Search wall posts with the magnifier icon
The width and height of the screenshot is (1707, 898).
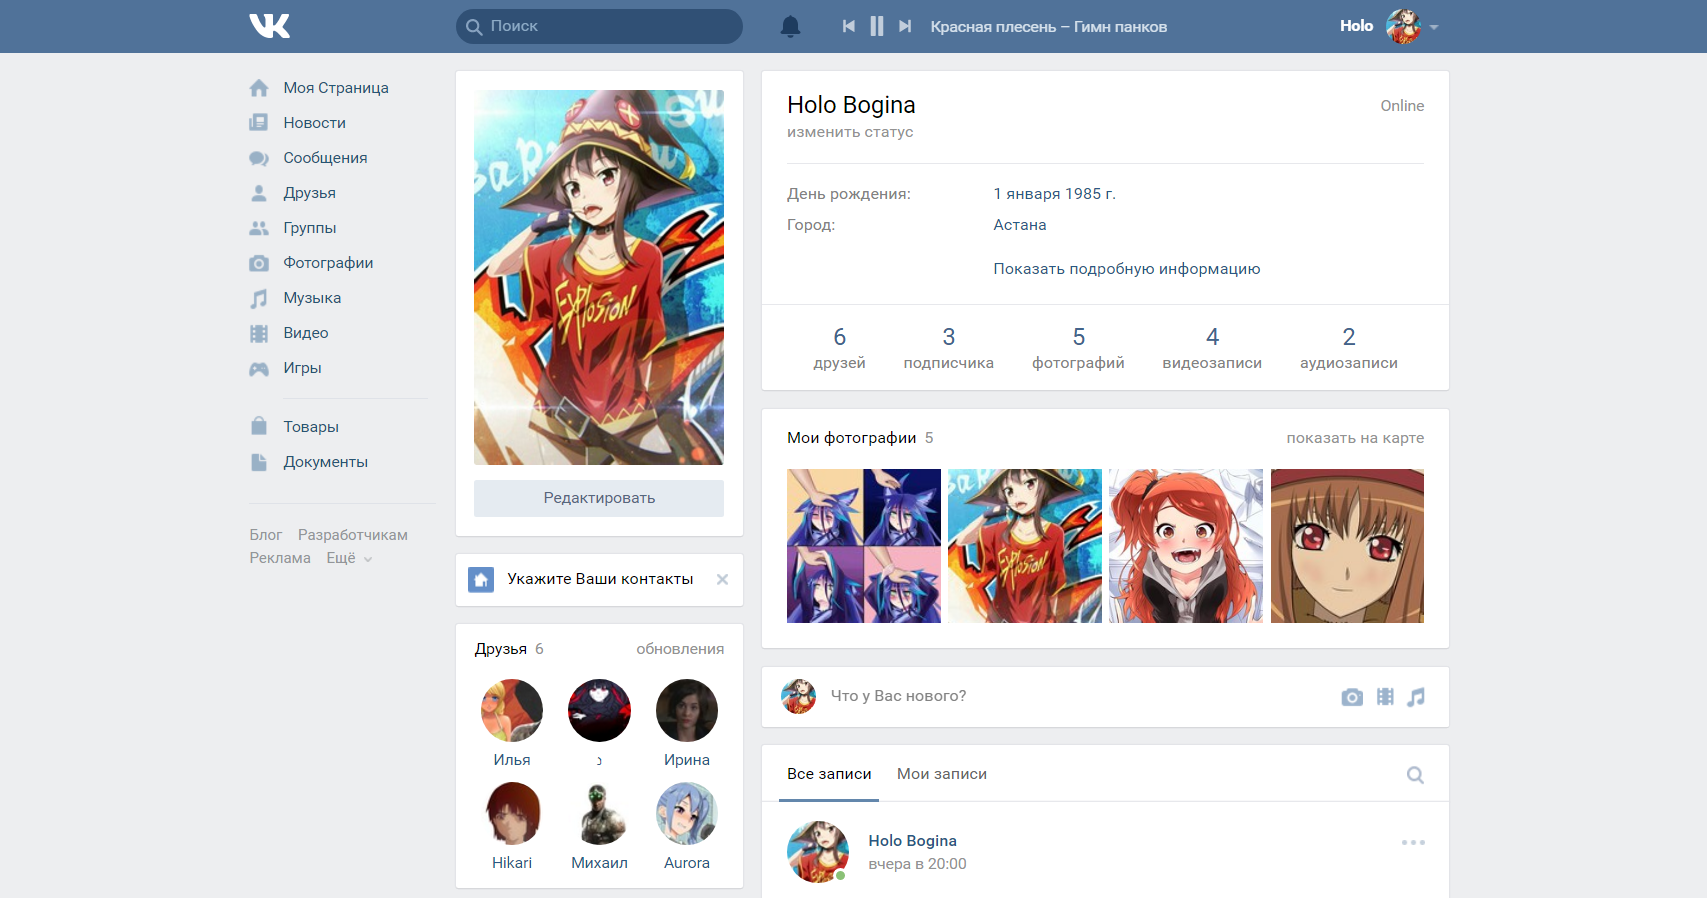1415,775
